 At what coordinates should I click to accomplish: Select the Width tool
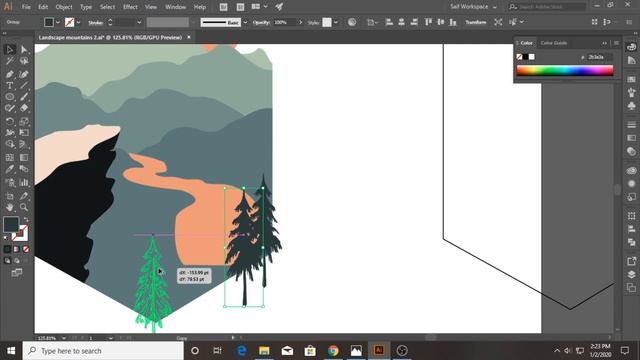coord(10,133)
